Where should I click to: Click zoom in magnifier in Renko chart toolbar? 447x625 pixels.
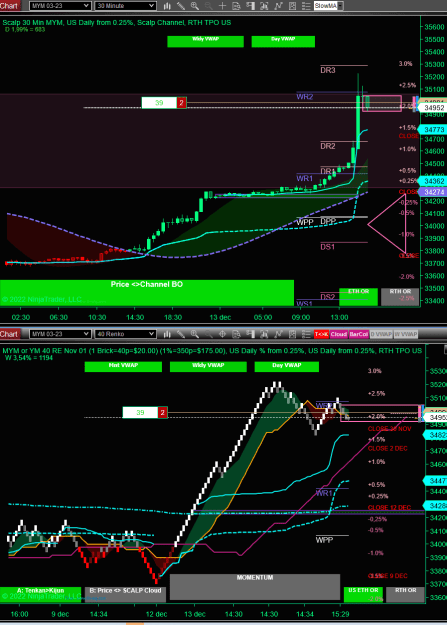[x=195, y=334]
